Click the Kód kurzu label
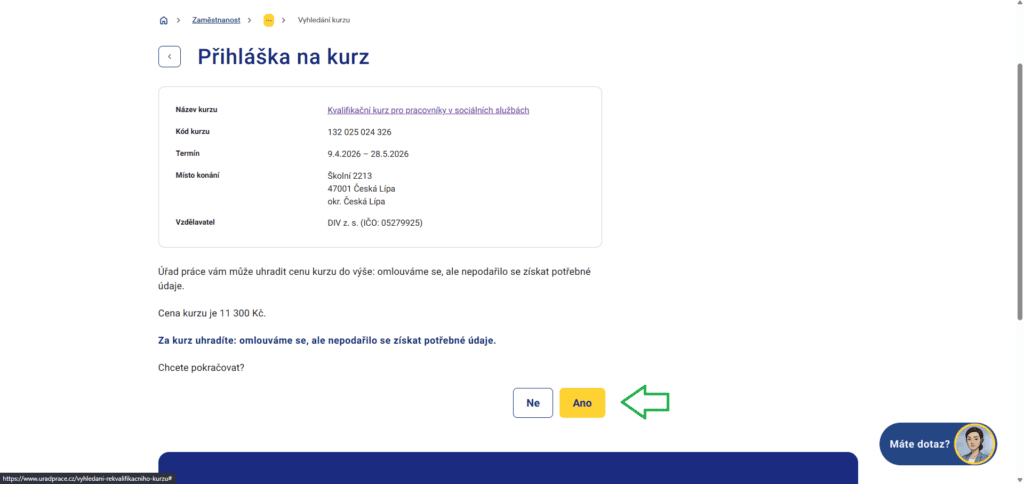Viewport: 1024px width, 484px height. point(193,131)
